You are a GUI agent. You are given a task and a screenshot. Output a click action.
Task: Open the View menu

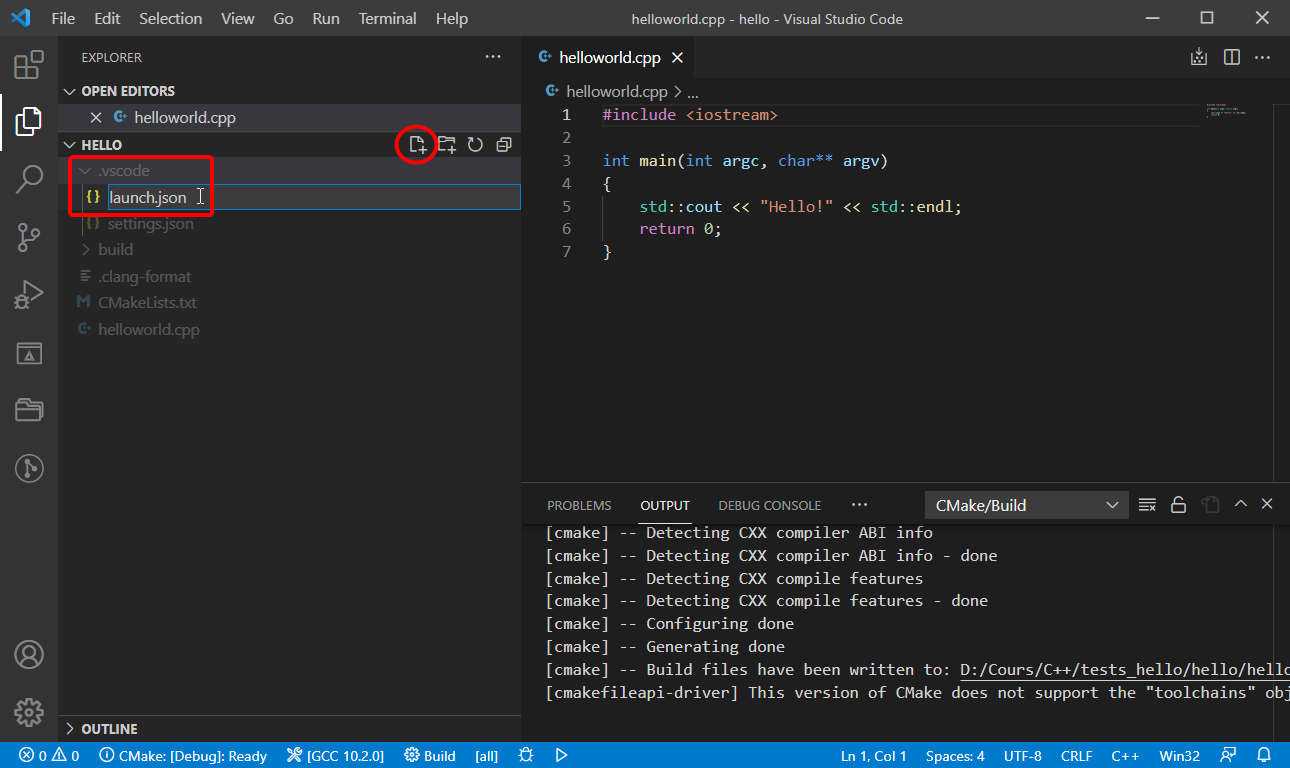pyautogui.click(x=238, y=18)
